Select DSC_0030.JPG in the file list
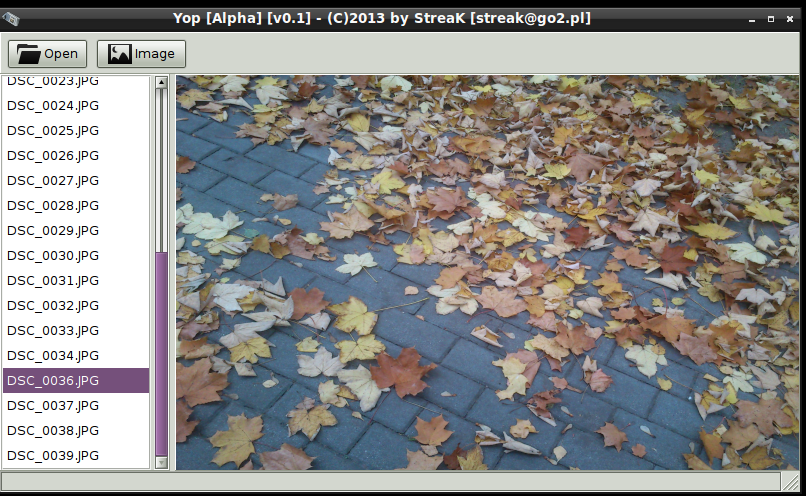The image size is (806, 496). pos(76,255)
